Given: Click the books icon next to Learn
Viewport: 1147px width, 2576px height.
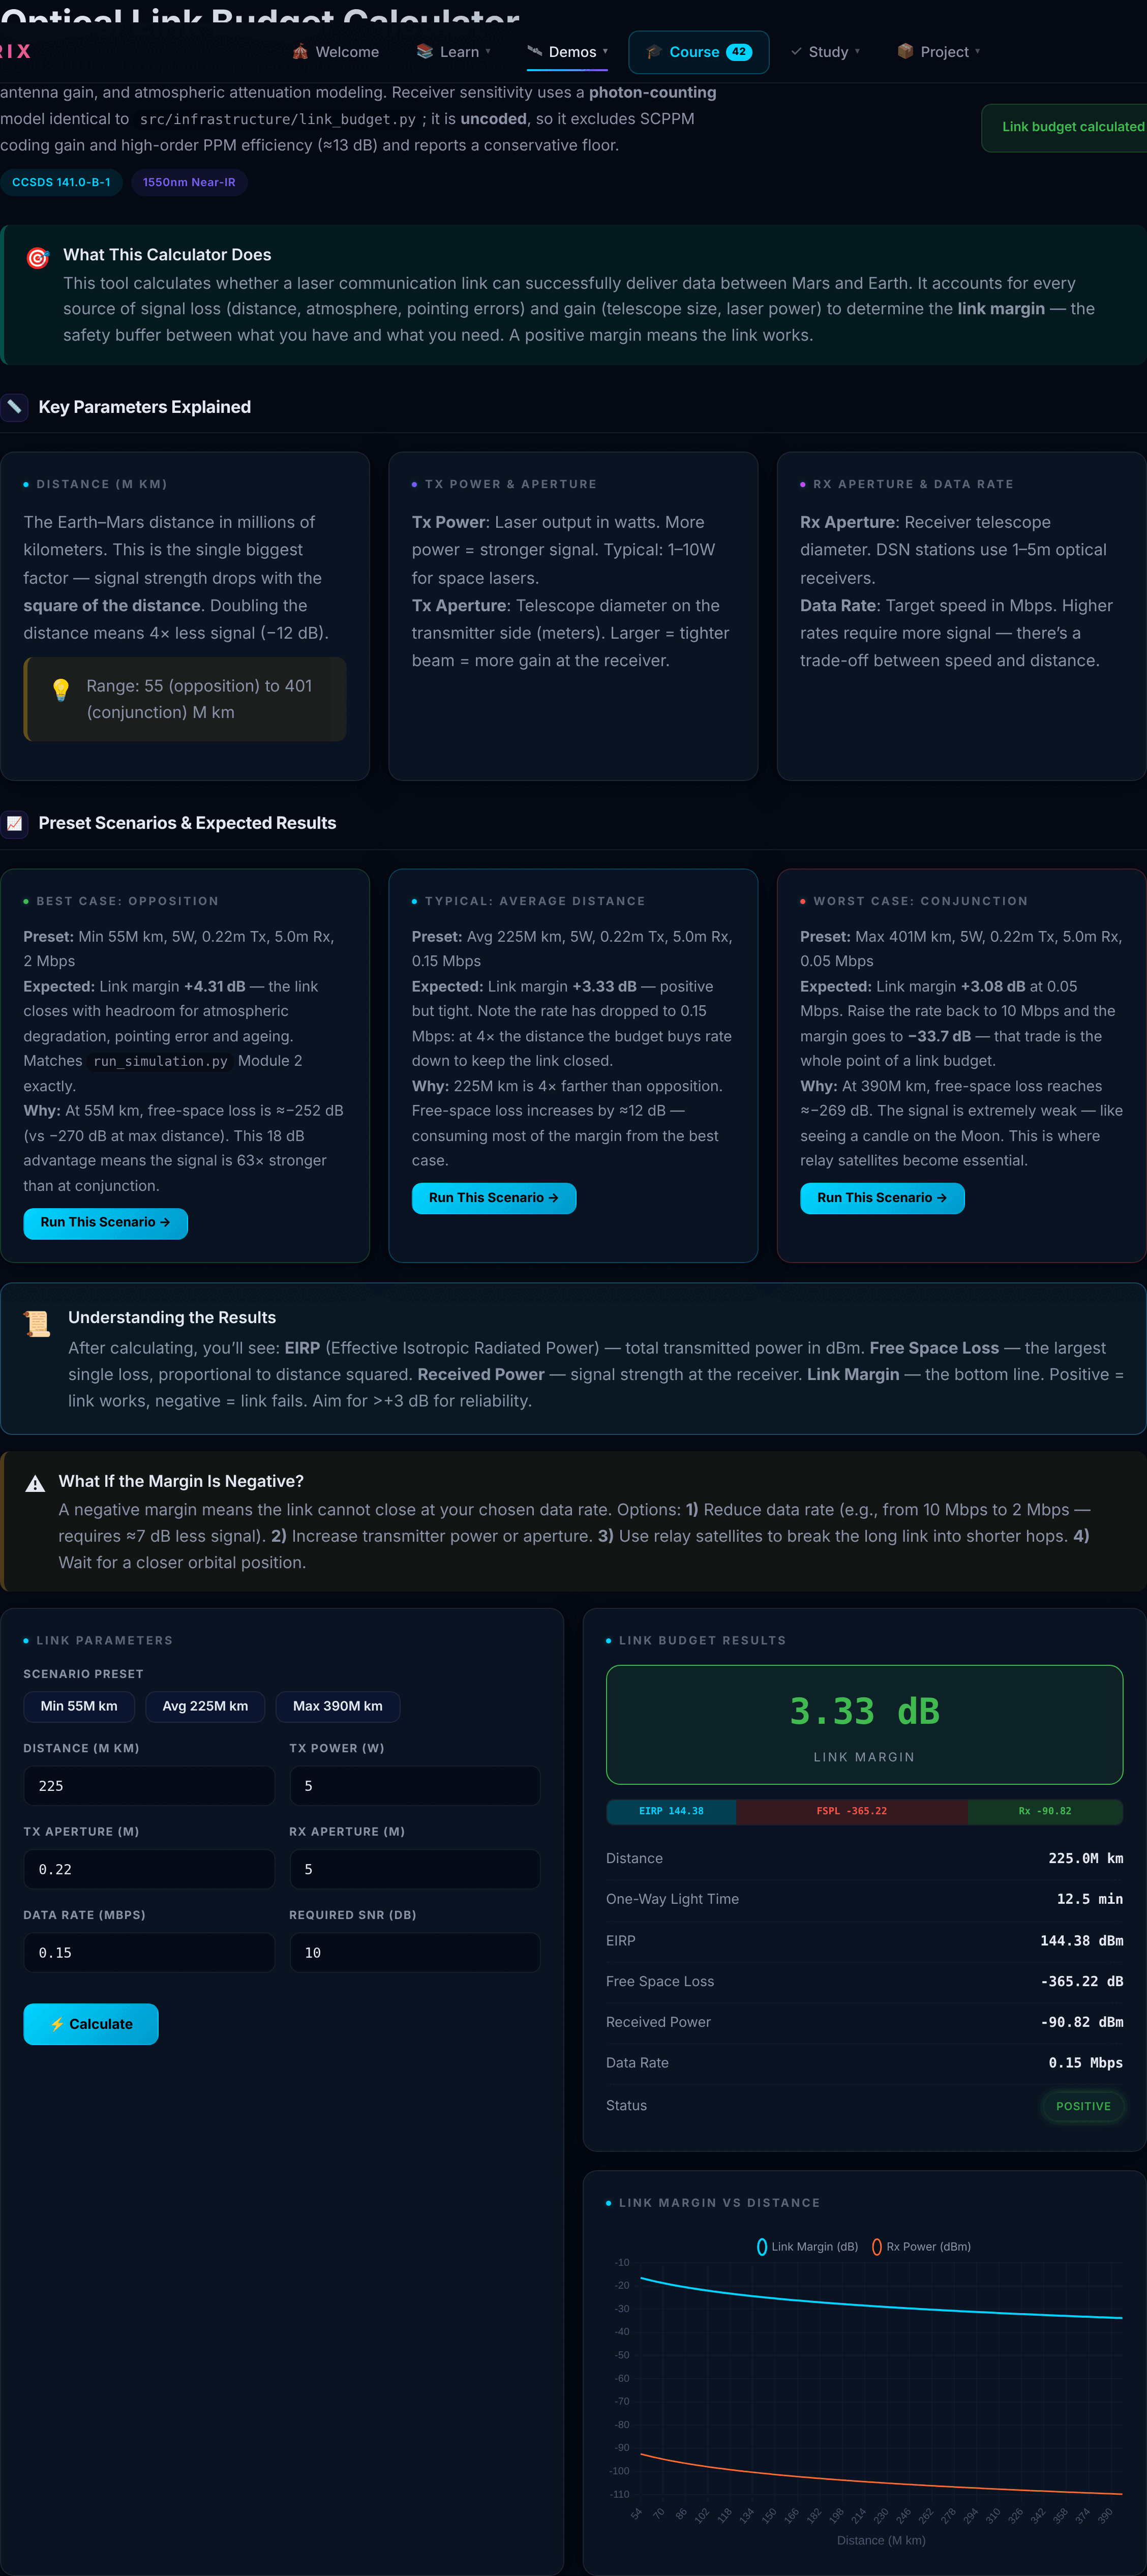Looking at the screenshot, I should (424, 51).
